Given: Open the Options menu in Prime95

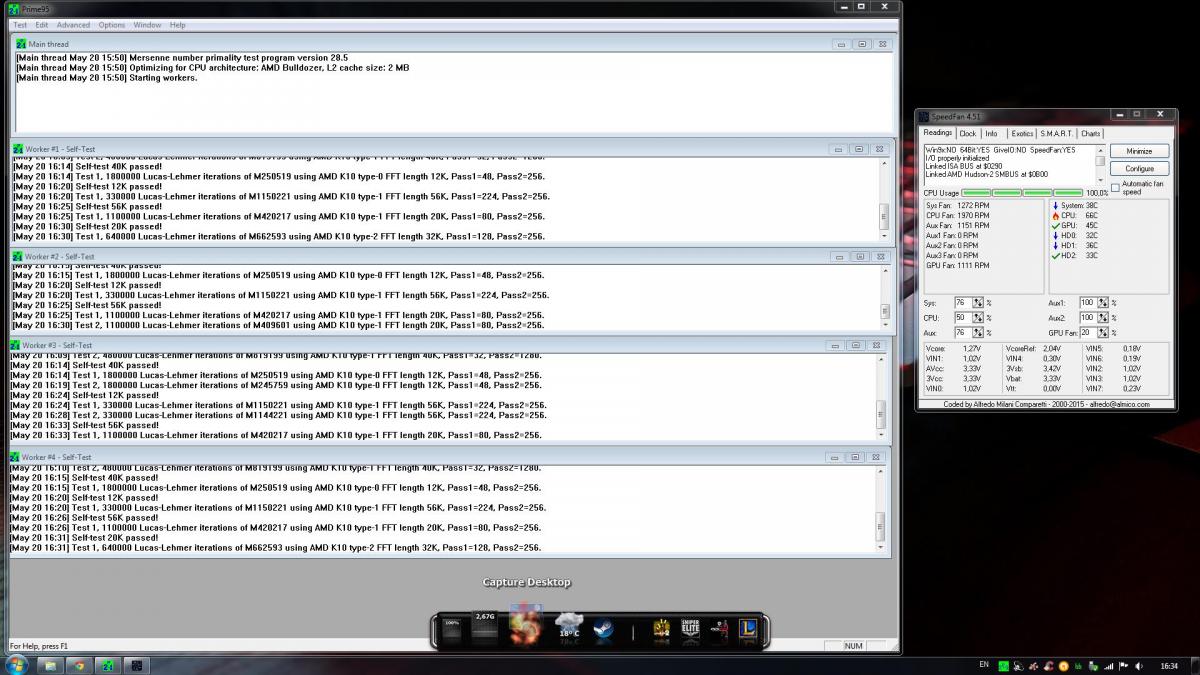Looking at the screenshot, I should (112, 25).
